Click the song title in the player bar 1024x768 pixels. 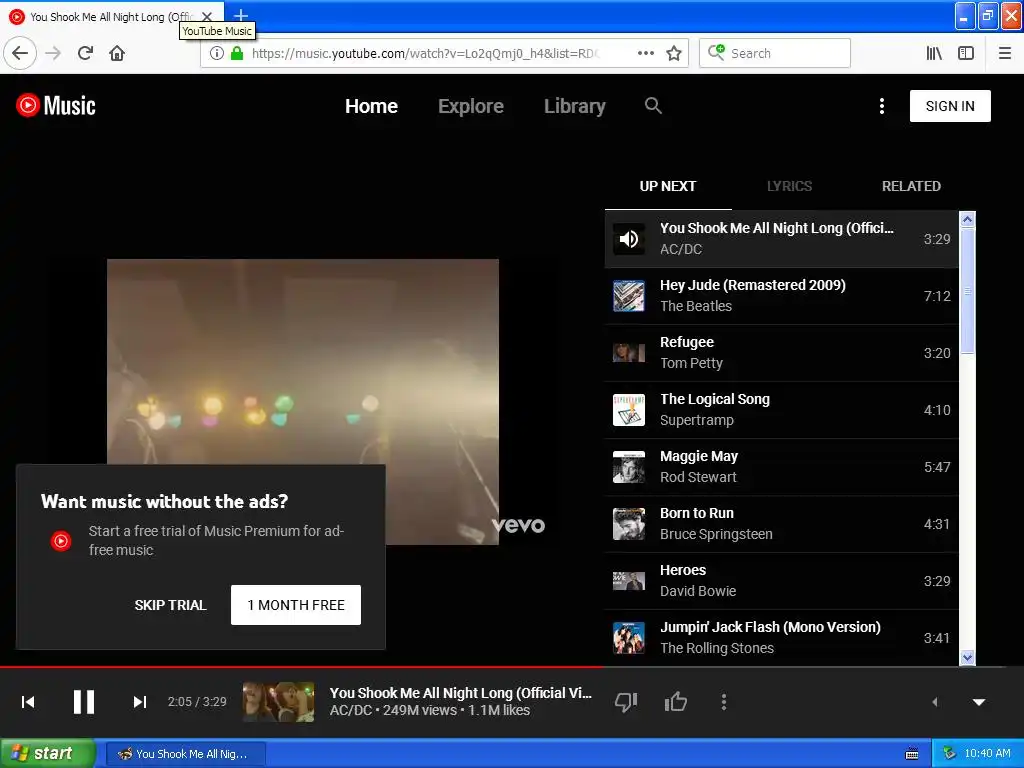(460, 693)
